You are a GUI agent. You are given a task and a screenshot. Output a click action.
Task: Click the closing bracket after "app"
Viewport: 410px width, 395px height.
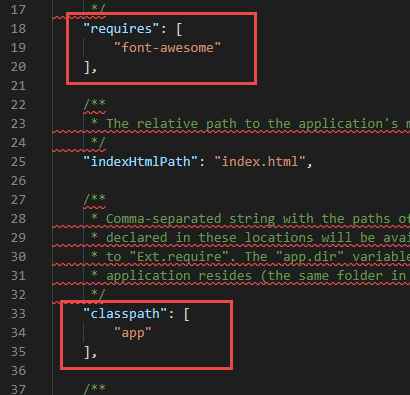(87, 352)
